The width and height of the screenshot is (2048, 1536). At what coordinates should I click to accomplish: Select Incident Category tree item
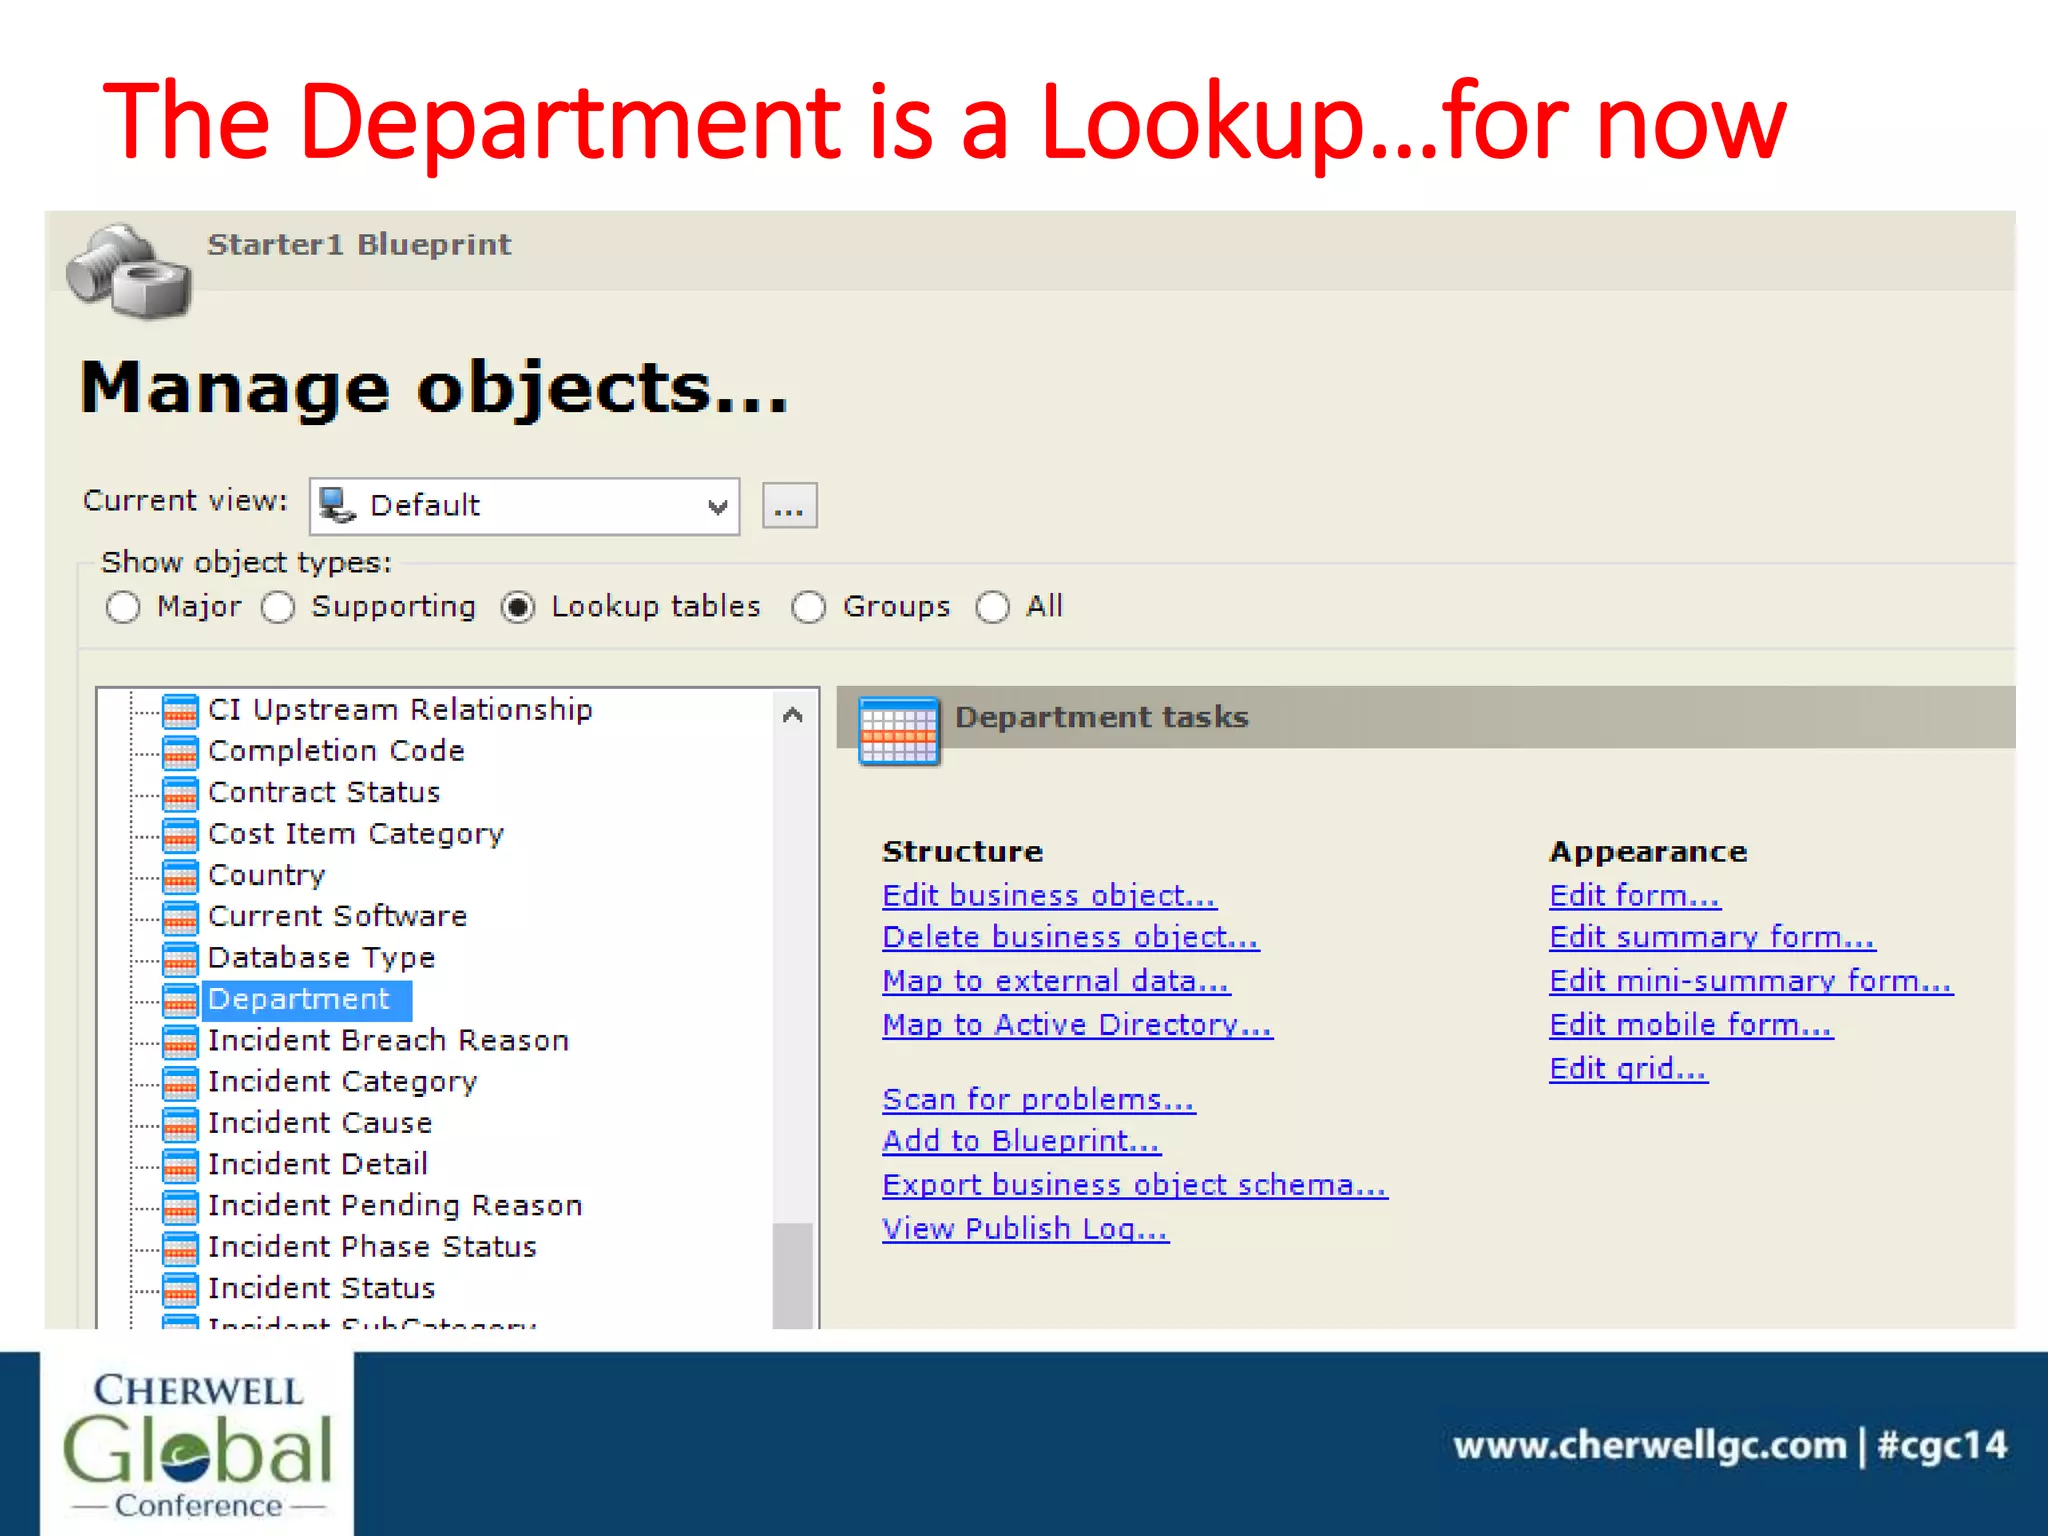342,1082
